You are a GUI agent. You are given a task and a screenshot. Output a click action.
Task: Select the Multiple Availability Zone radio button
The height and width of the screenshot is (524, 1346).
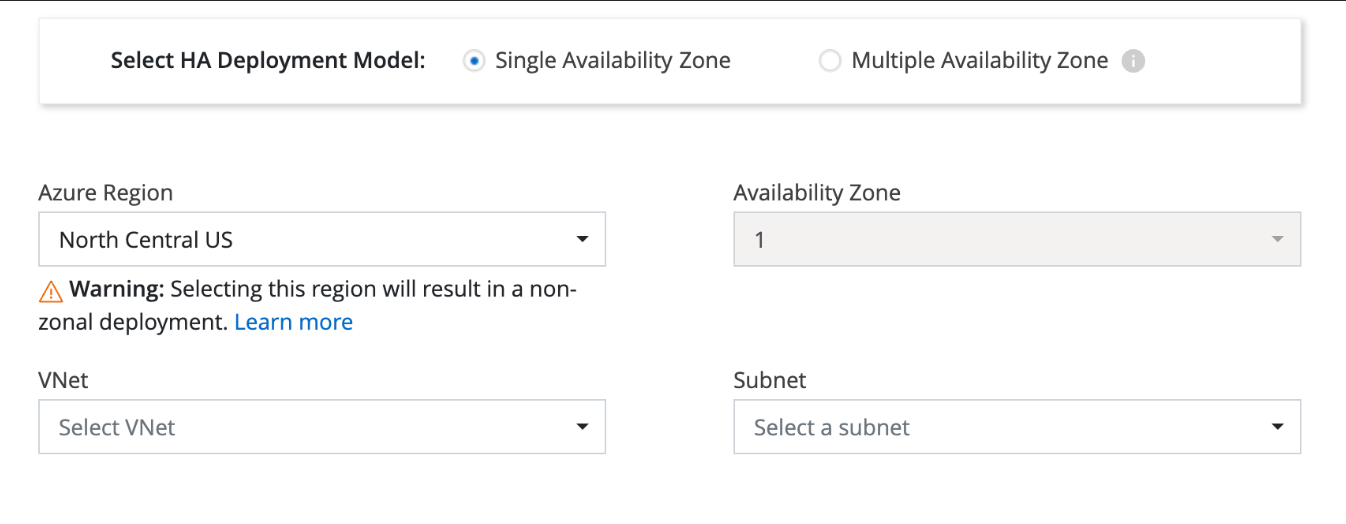tap(829, 61)
